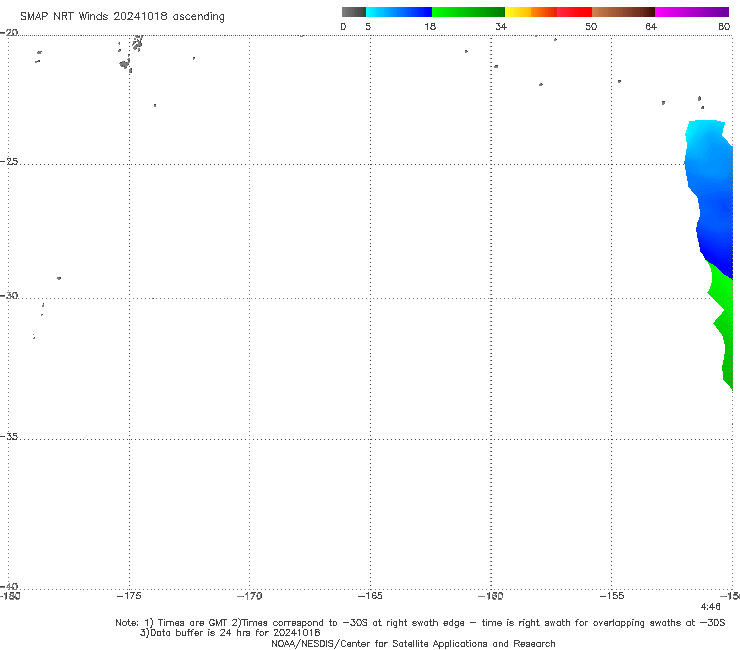Click the color bar label '34'
Image resolution: width=740 pixels, height=650 pixels.
coord(501,26)
